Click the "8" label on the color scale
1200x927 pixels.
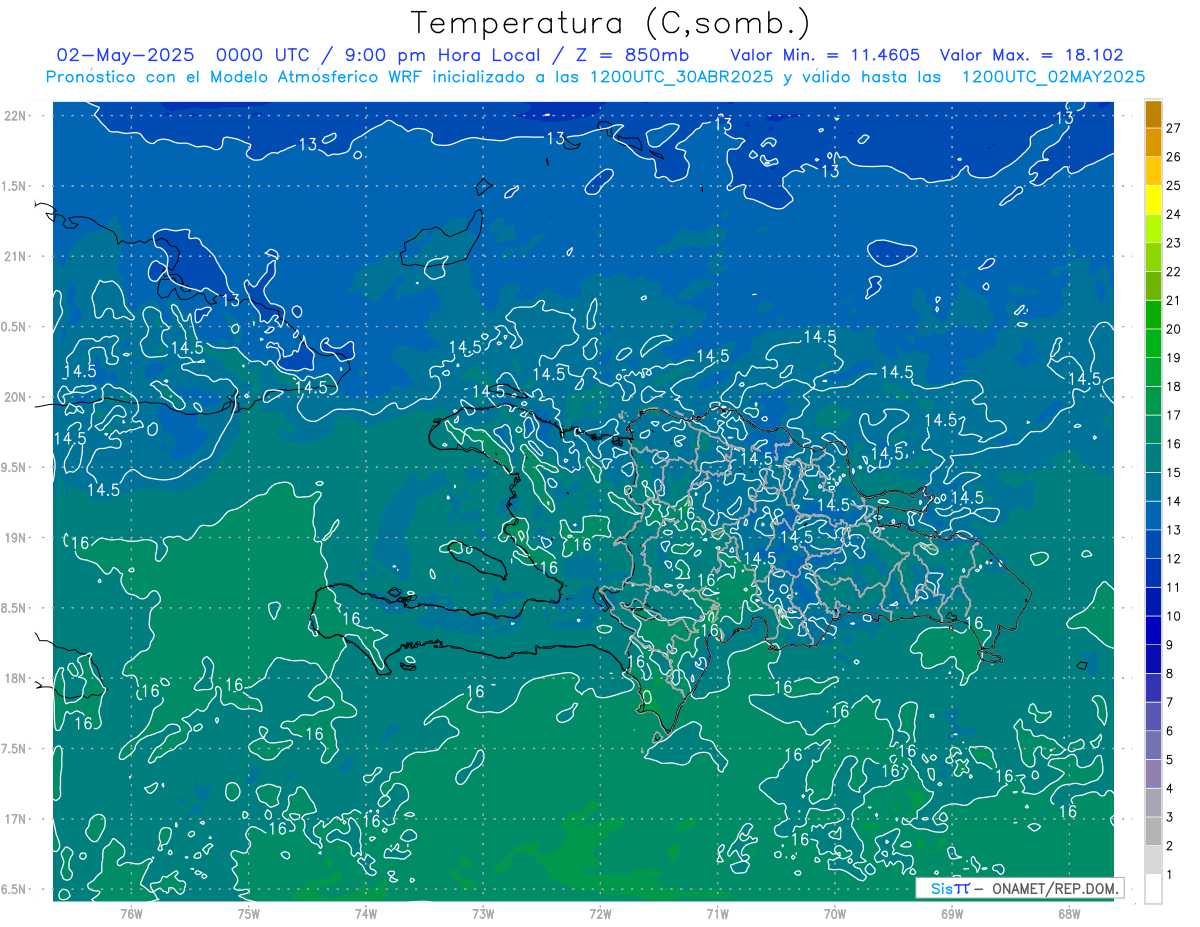(1170, 673)
